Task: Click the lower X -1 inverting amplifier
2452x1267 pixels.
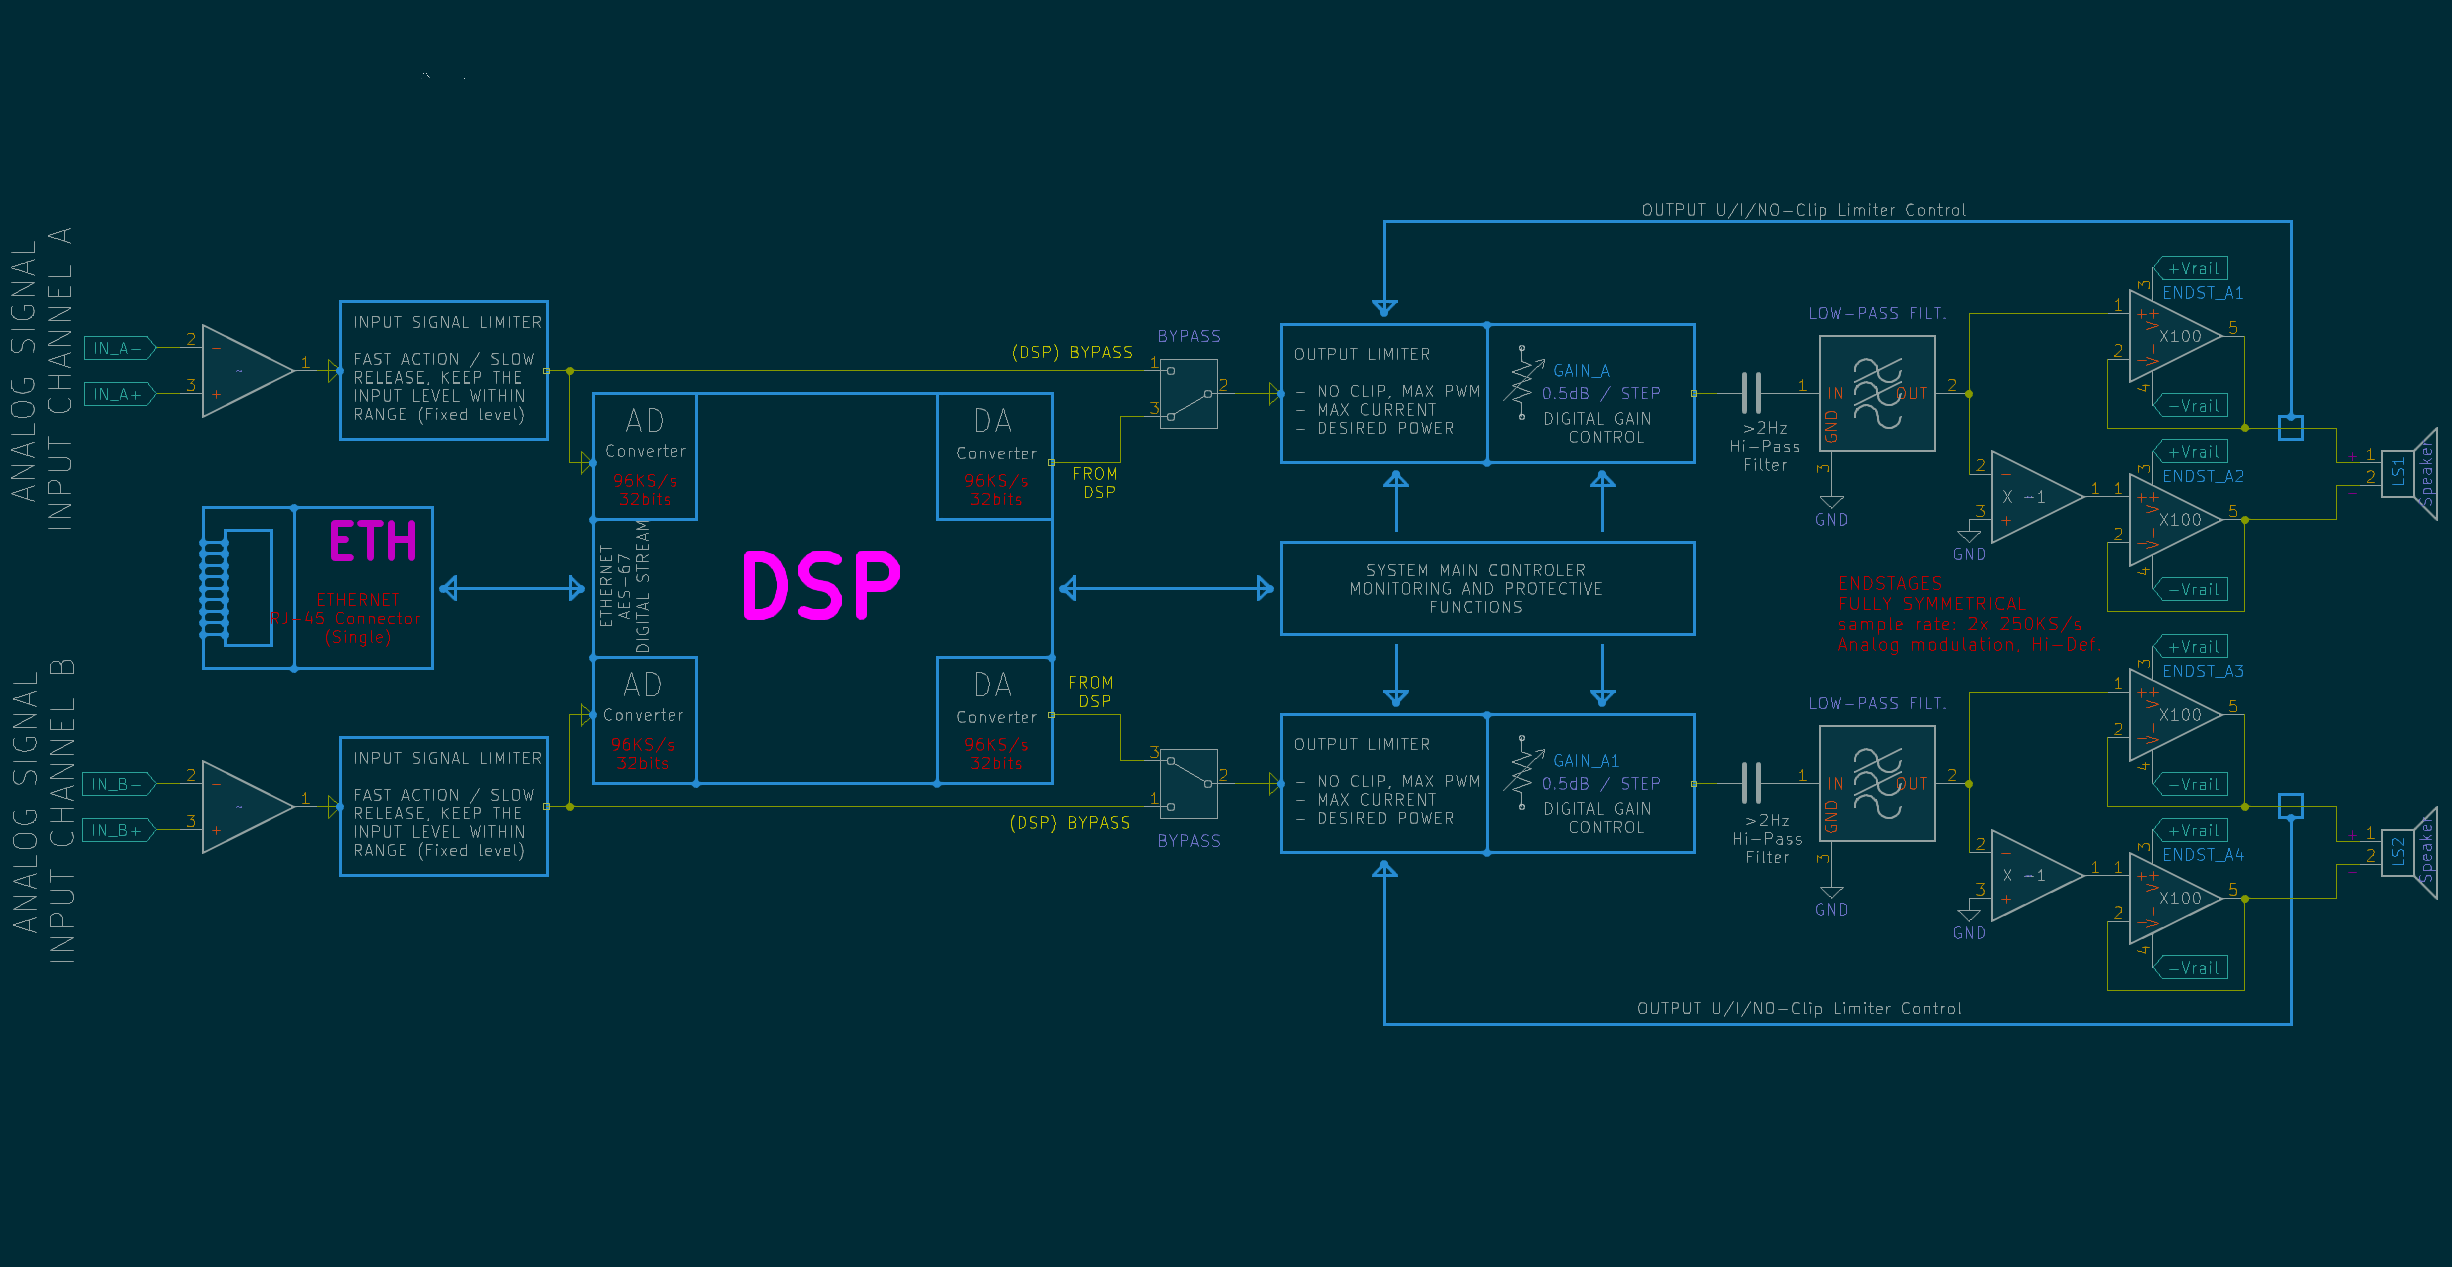Action: (2037, 876)
